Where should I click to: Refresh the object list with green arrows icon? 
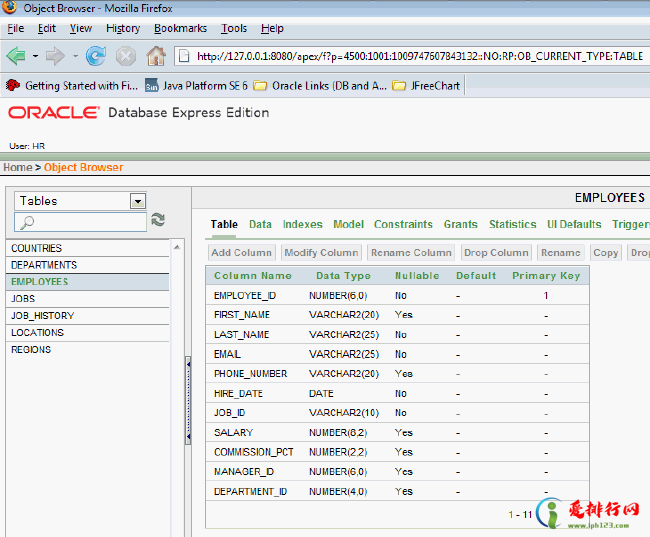158,220
